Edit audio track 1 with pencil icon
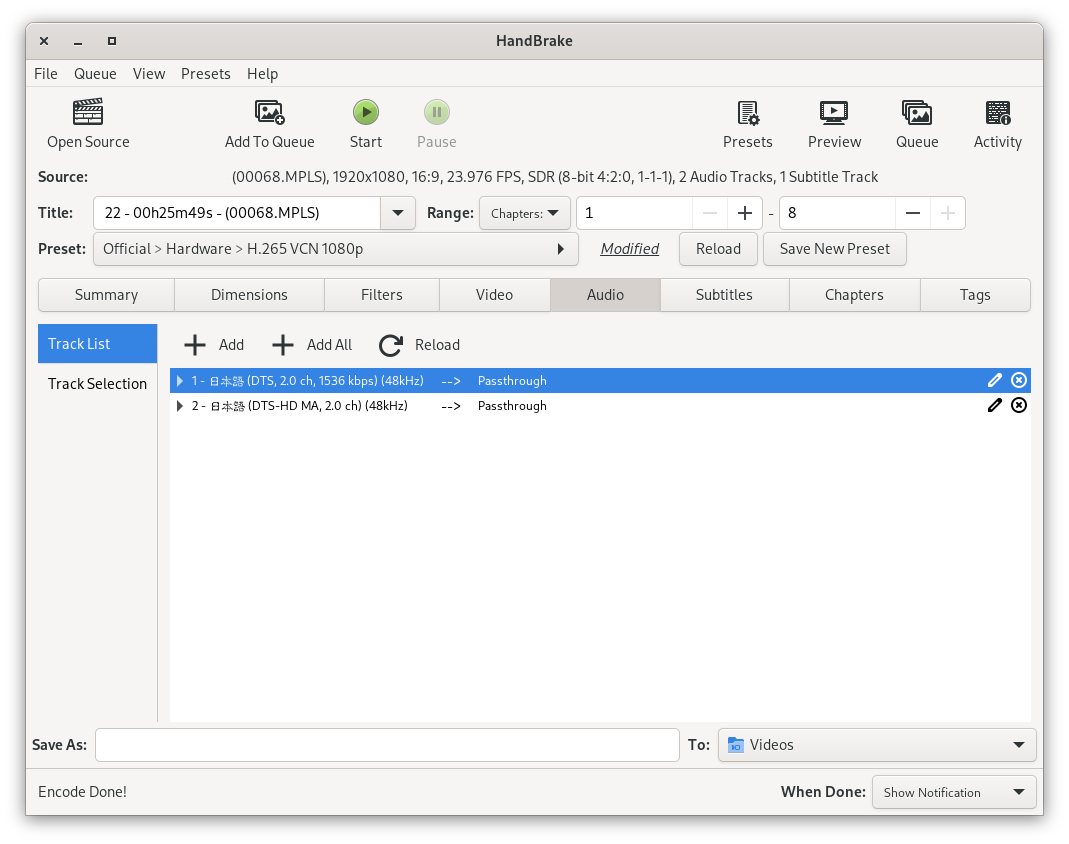Image resolution: width=1069 pixels, height=844 pixels. [x=994, y=380]
